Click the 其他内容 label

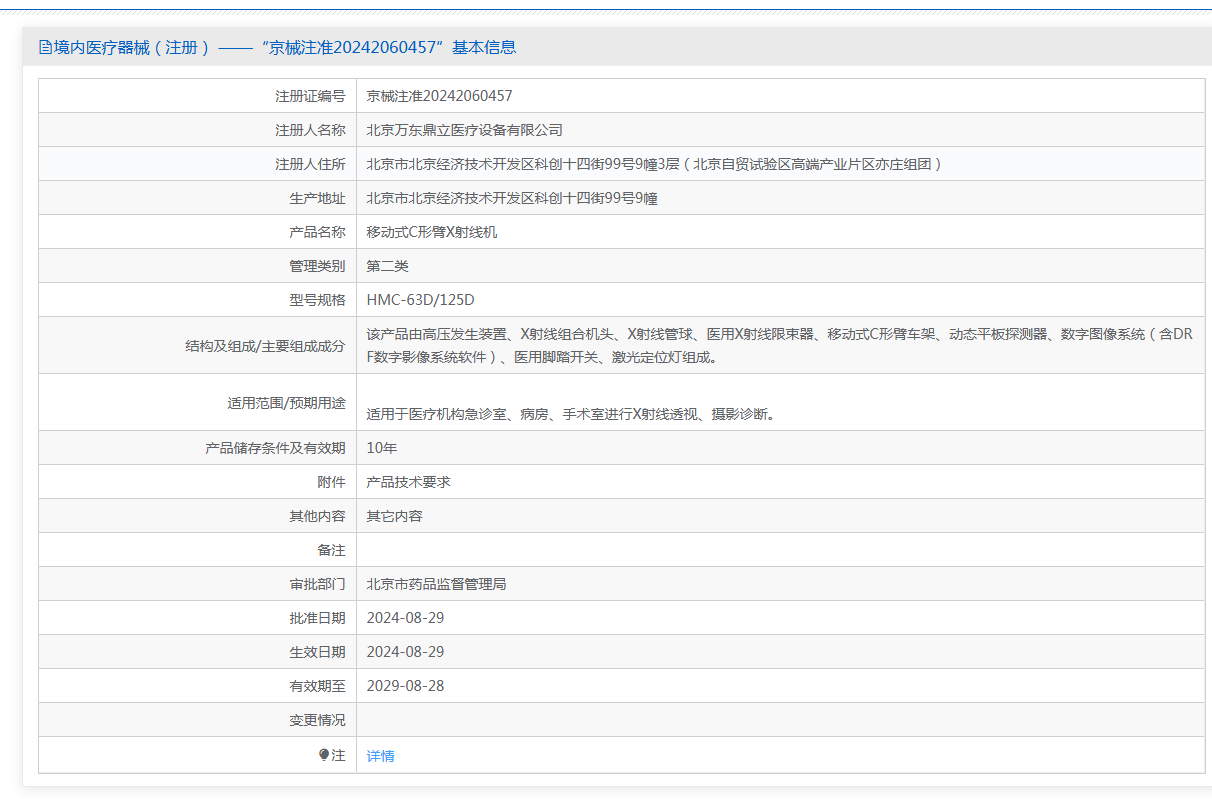[317, 516]
